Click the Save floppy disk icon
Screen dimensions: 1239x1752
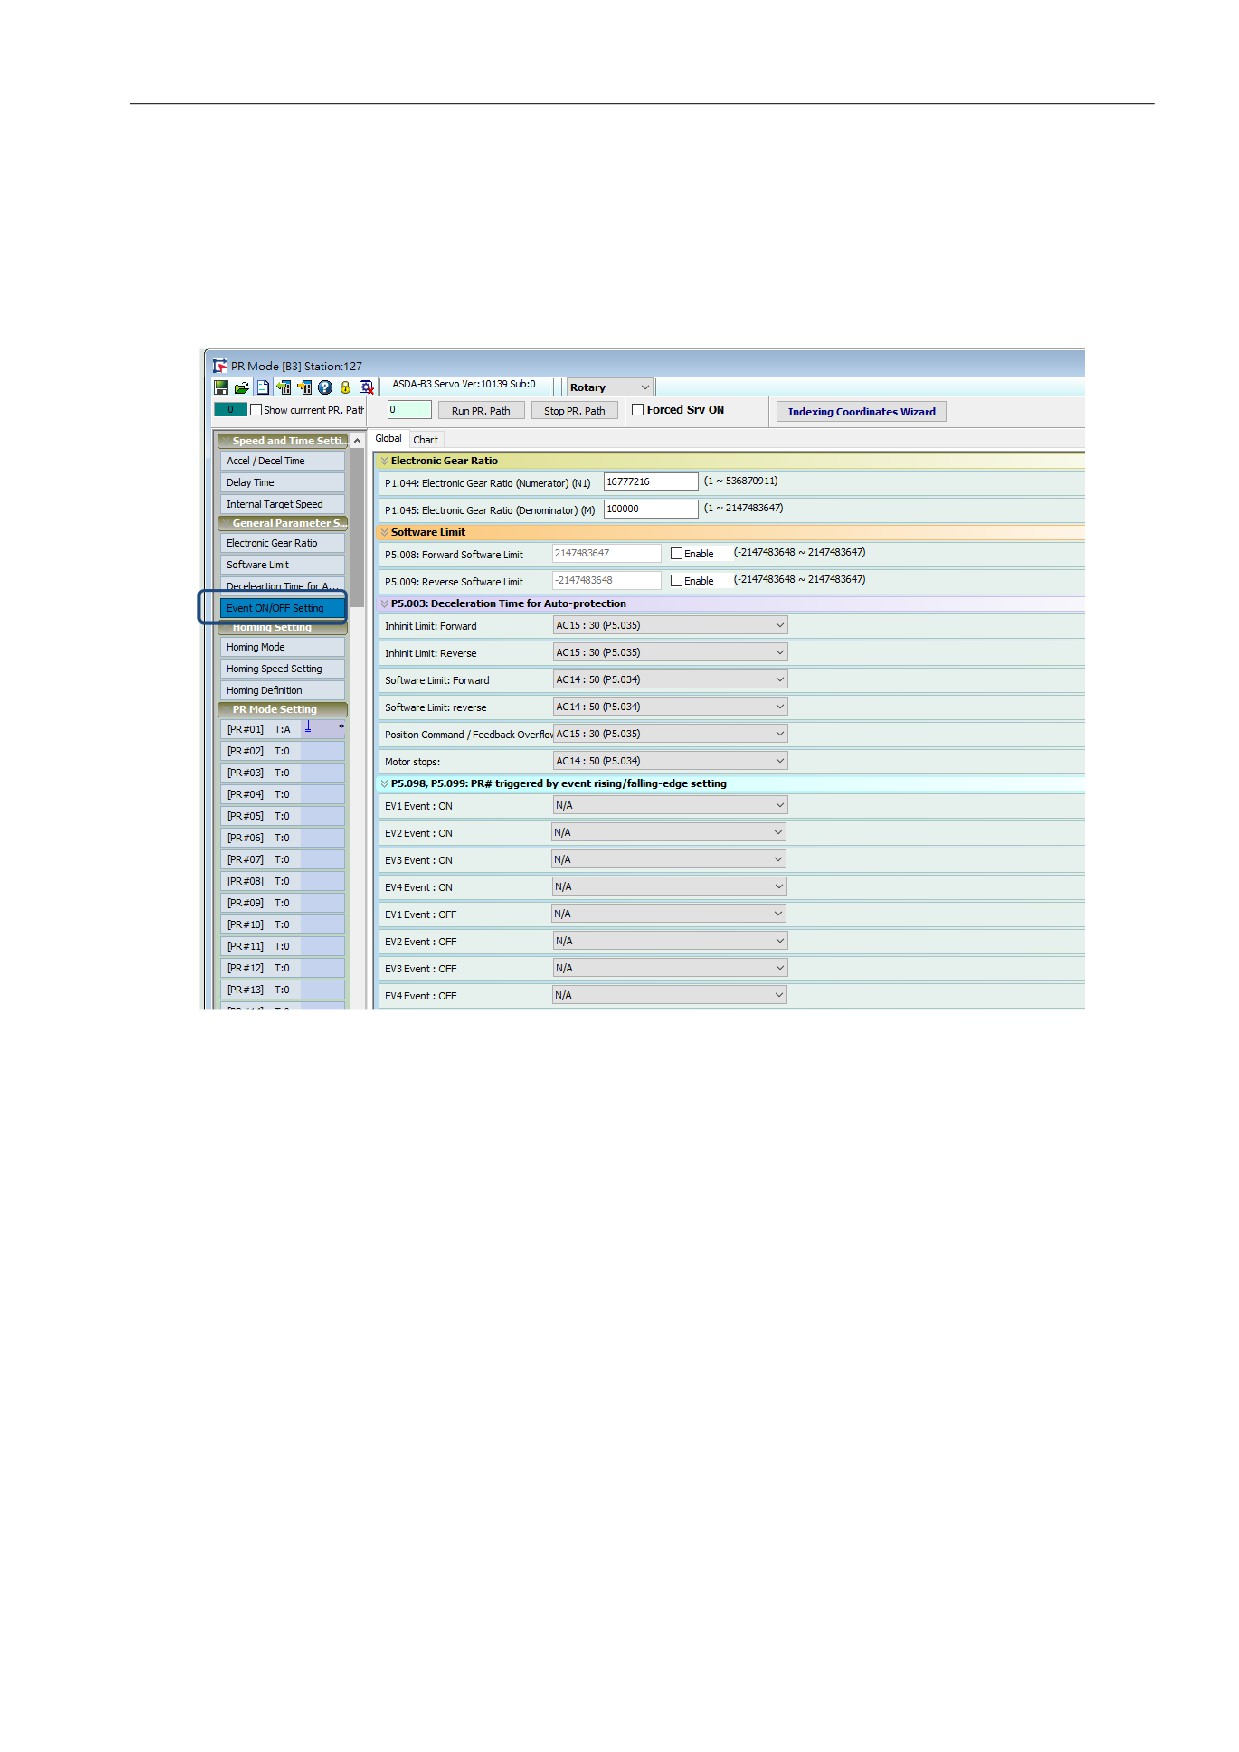point(221,388)
